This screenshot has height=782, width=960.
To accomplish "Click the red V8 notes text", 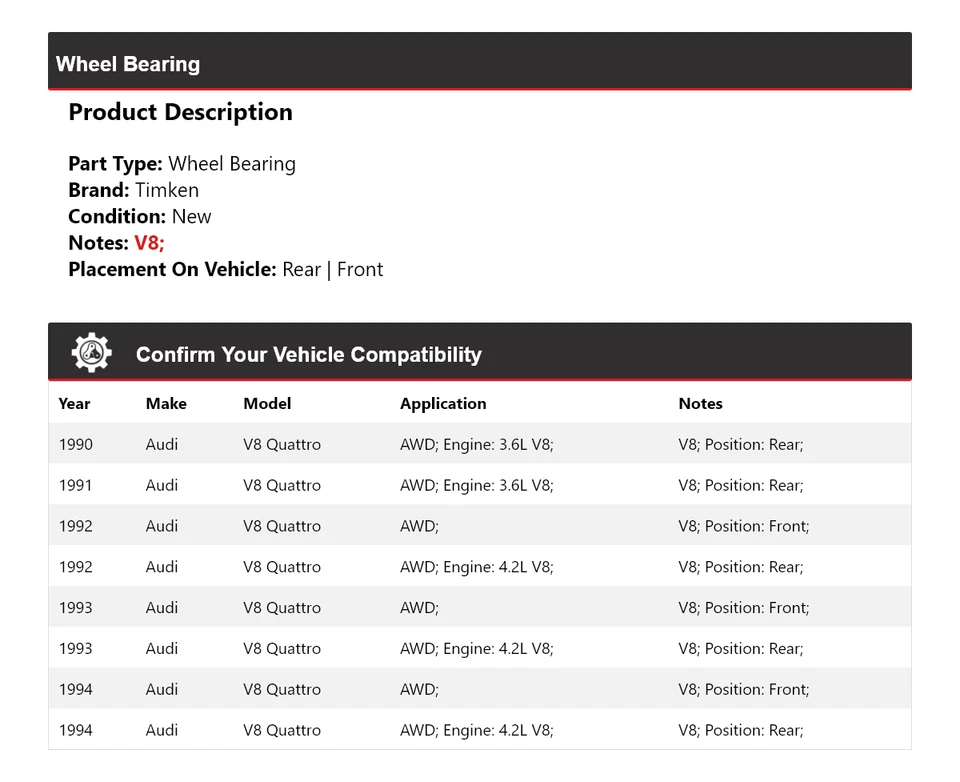I will [x=149, y=243].
